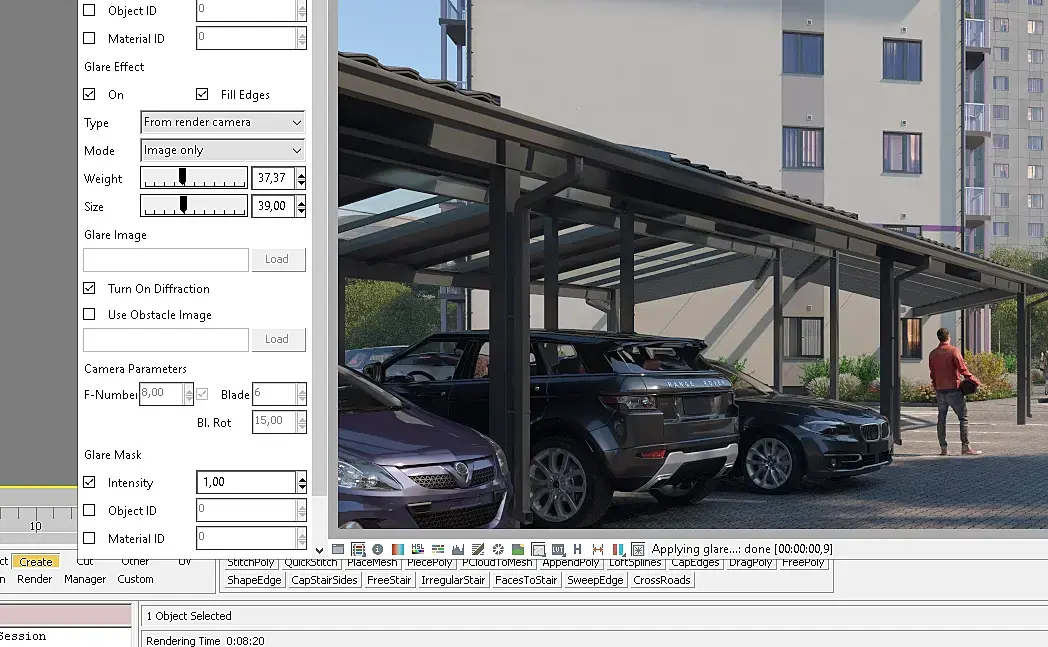The width and height of the screenshot is (1048, 647).
Task: Toggle the Fill Edges checkbox
Action: [x=202, y=94]
